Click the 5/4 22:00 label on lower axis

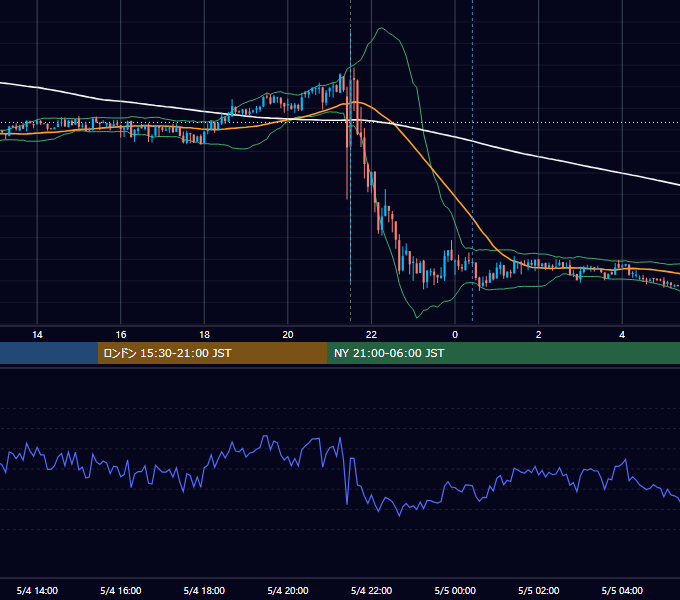371,590
